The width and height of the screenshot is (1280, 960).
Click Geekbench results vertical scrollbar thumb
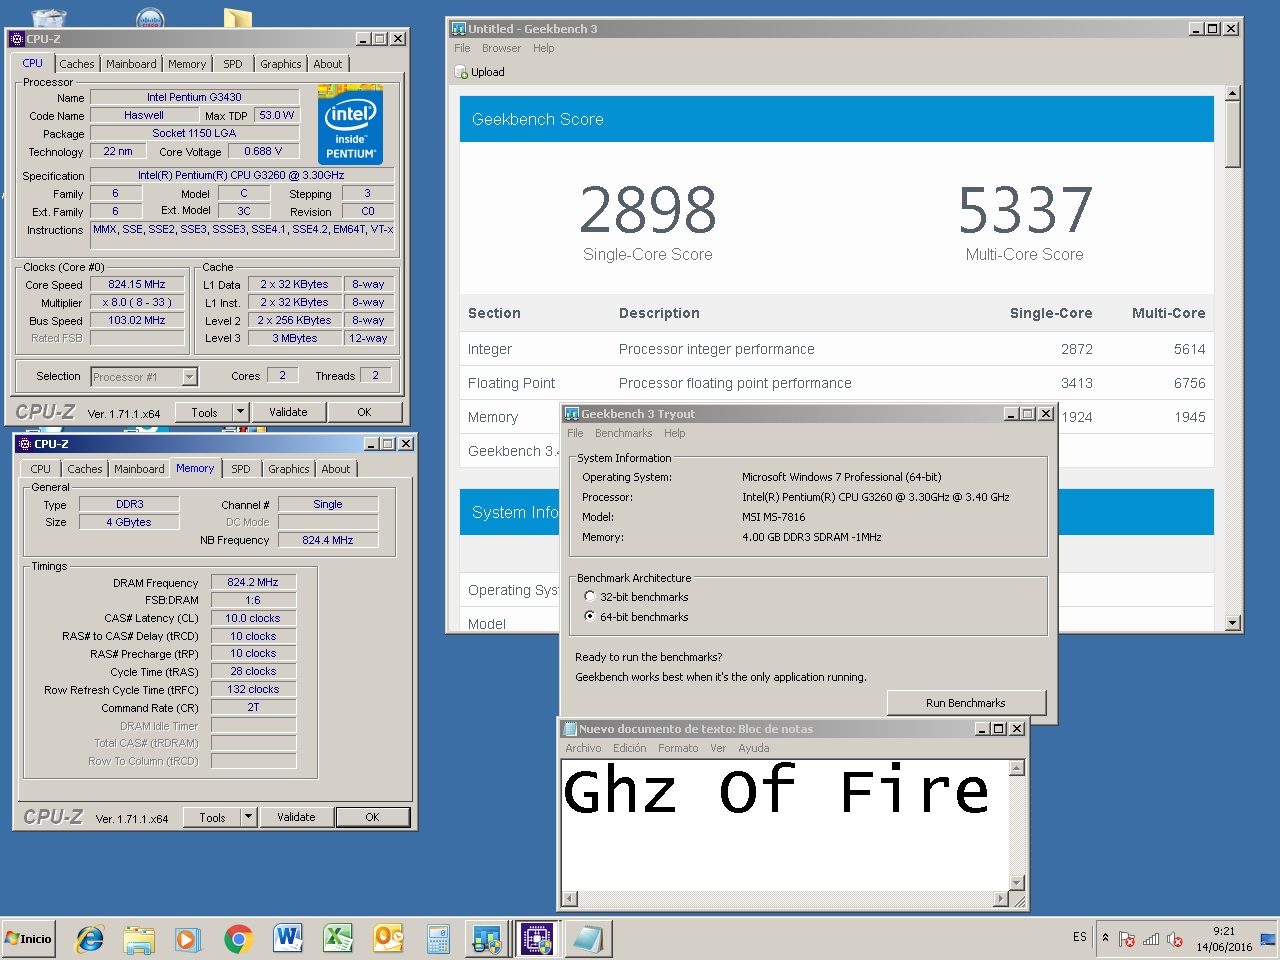pos(1232,134)
